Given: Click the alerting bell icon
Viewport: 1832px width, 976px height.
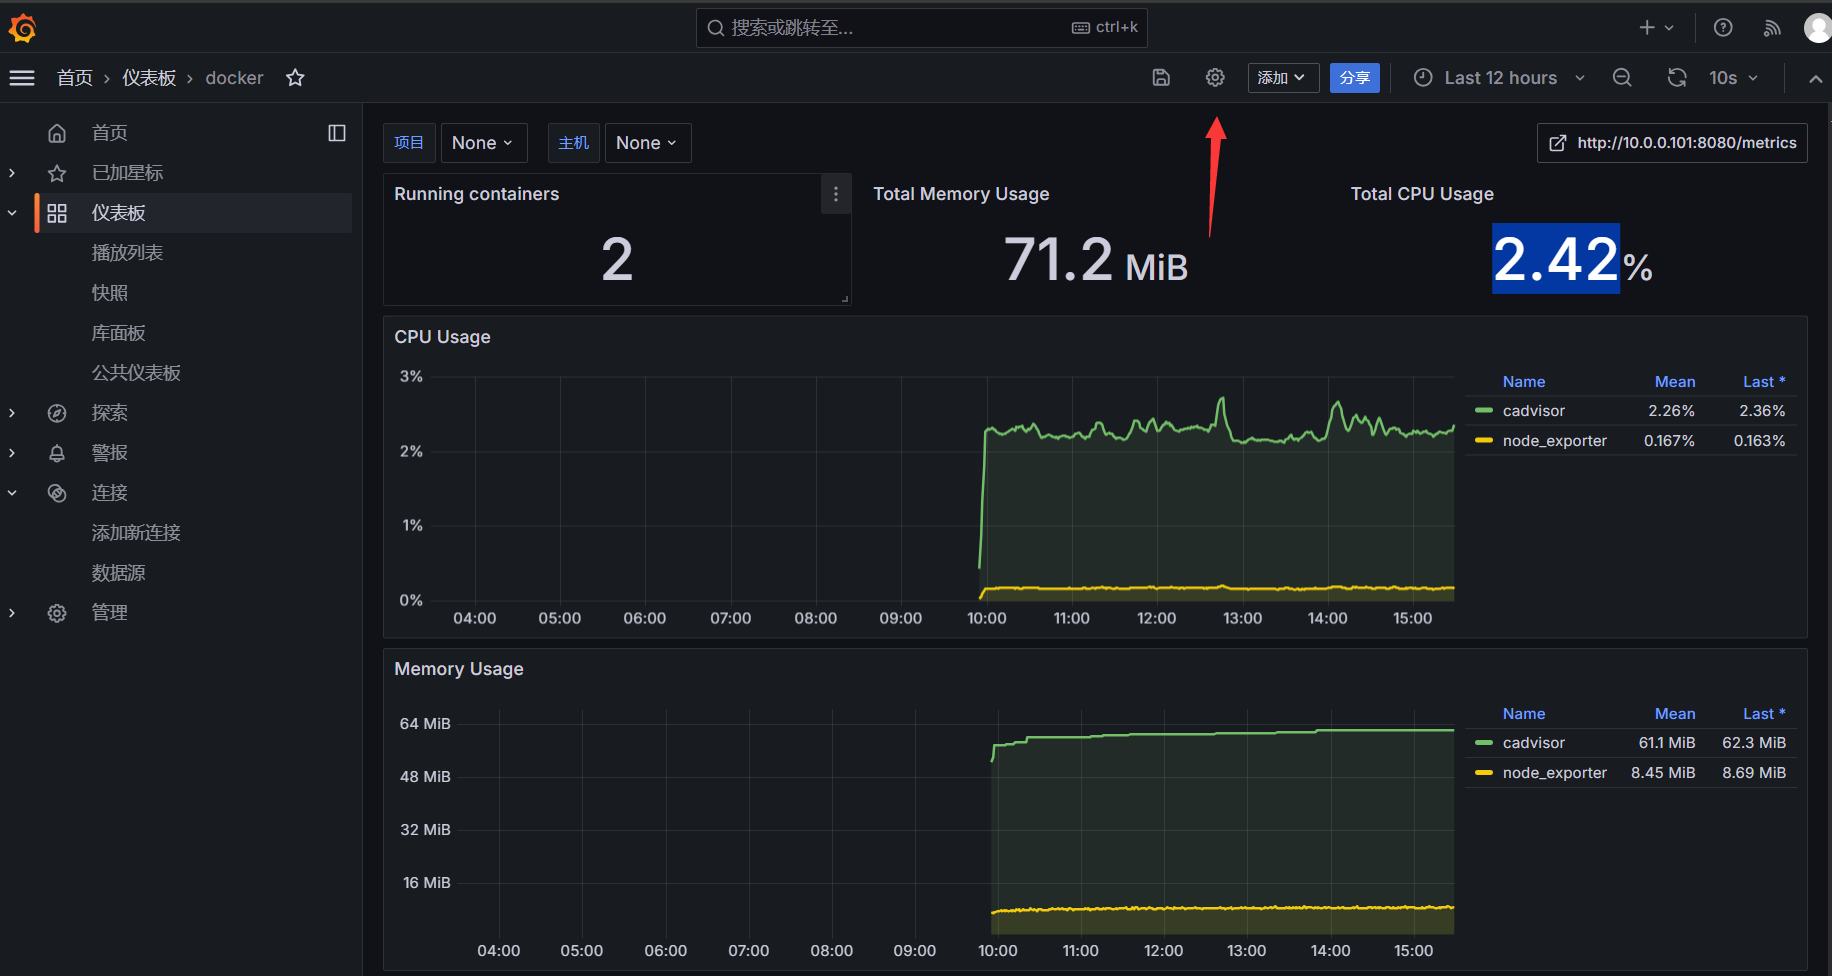Looking at the screenshot, I should point(57,453).
